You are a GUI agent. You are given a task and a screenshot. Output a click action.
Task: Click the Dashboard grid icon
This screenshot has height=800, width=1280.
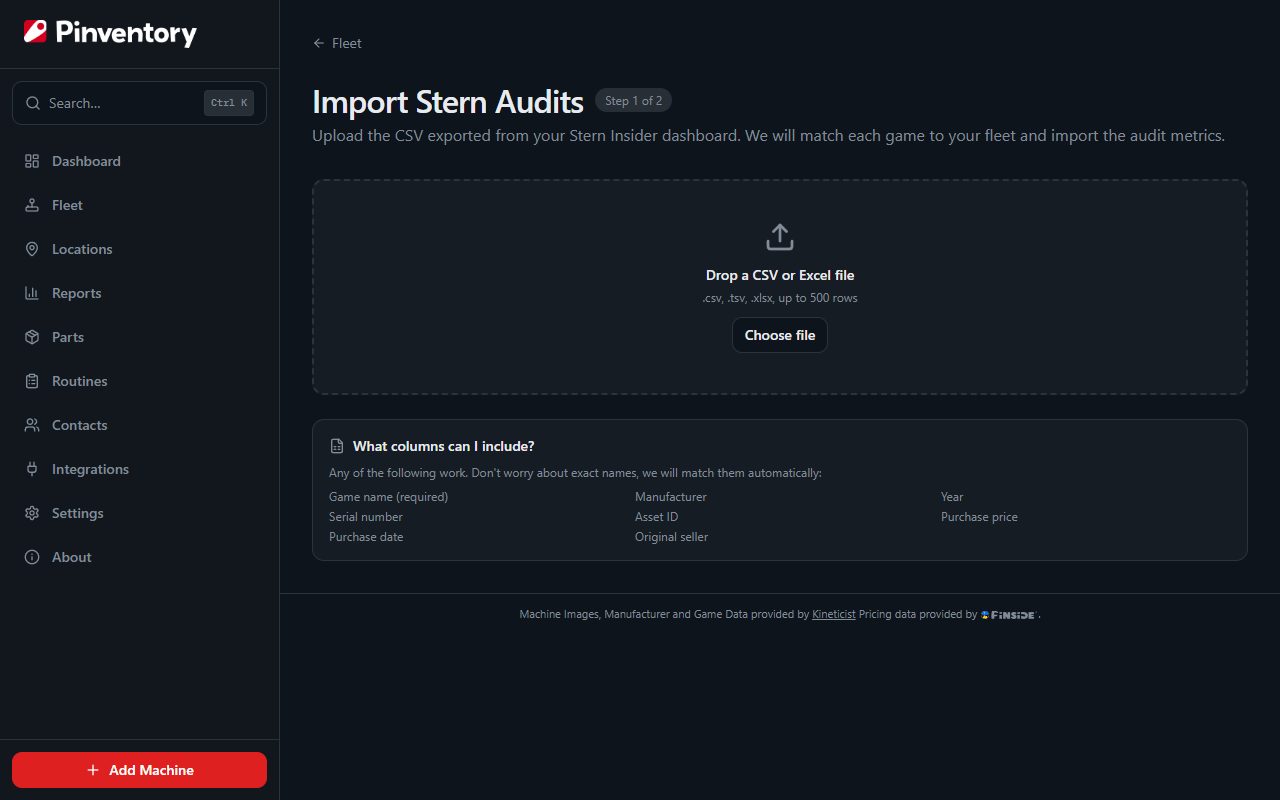coord(32,161)
